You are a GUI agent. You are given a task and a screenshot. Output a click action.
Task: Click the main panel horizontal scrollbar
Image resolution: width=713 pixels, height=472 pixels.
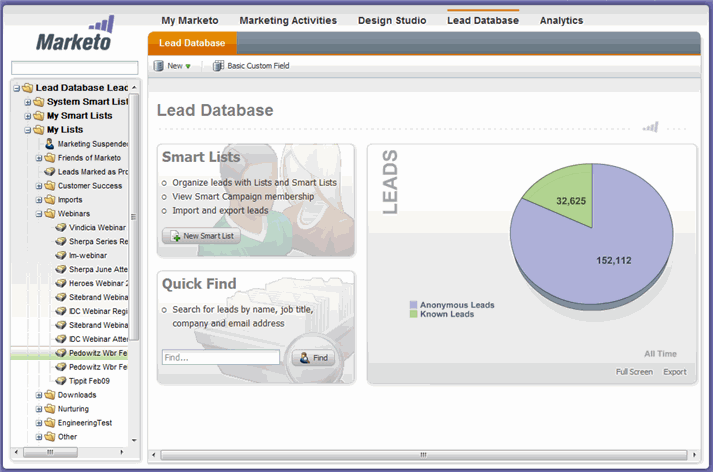(x=423, y=455)
